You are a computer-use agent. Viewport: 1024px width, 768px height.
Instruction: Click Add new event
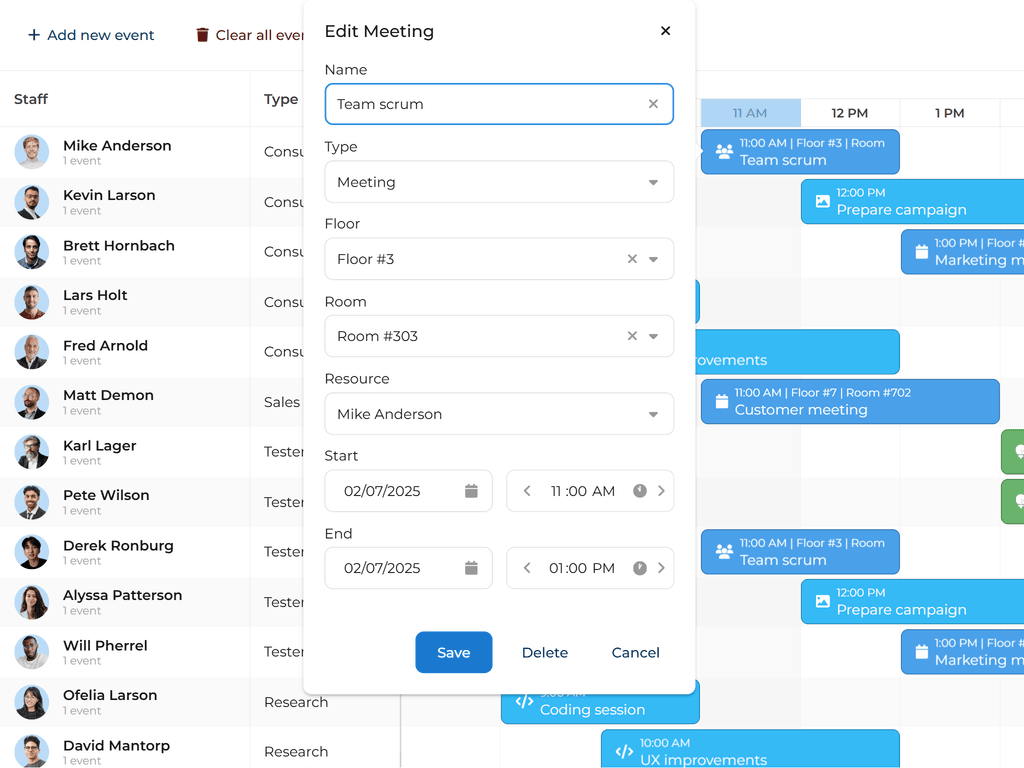pos(91,35)
